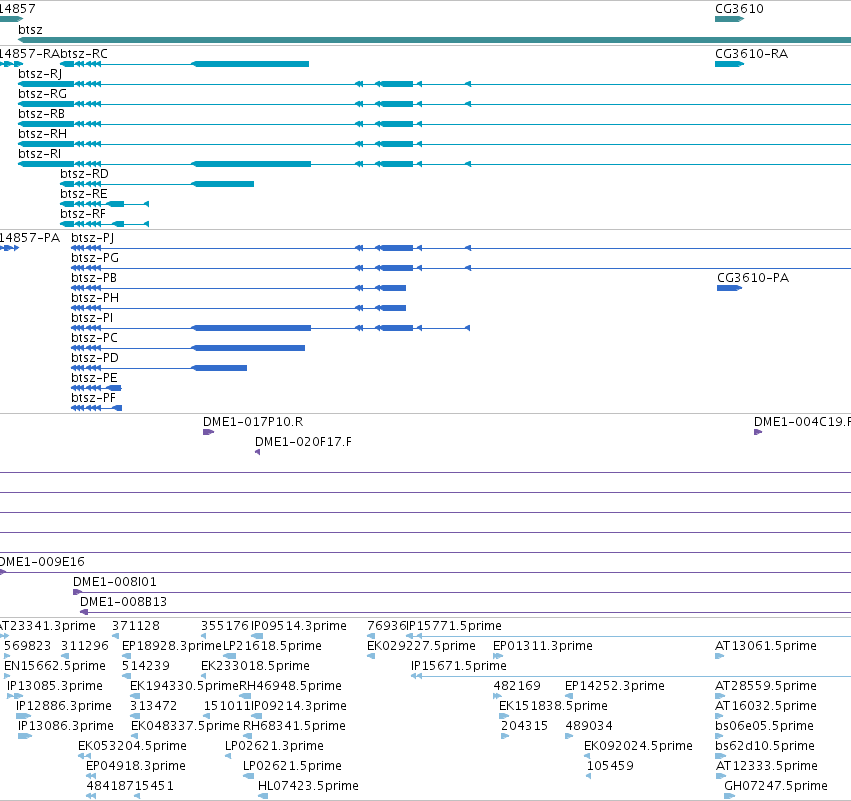This screenshot has height=801, width=851.
Task: Click the btsz-RF transcript label
Action: tap(83, 214)
